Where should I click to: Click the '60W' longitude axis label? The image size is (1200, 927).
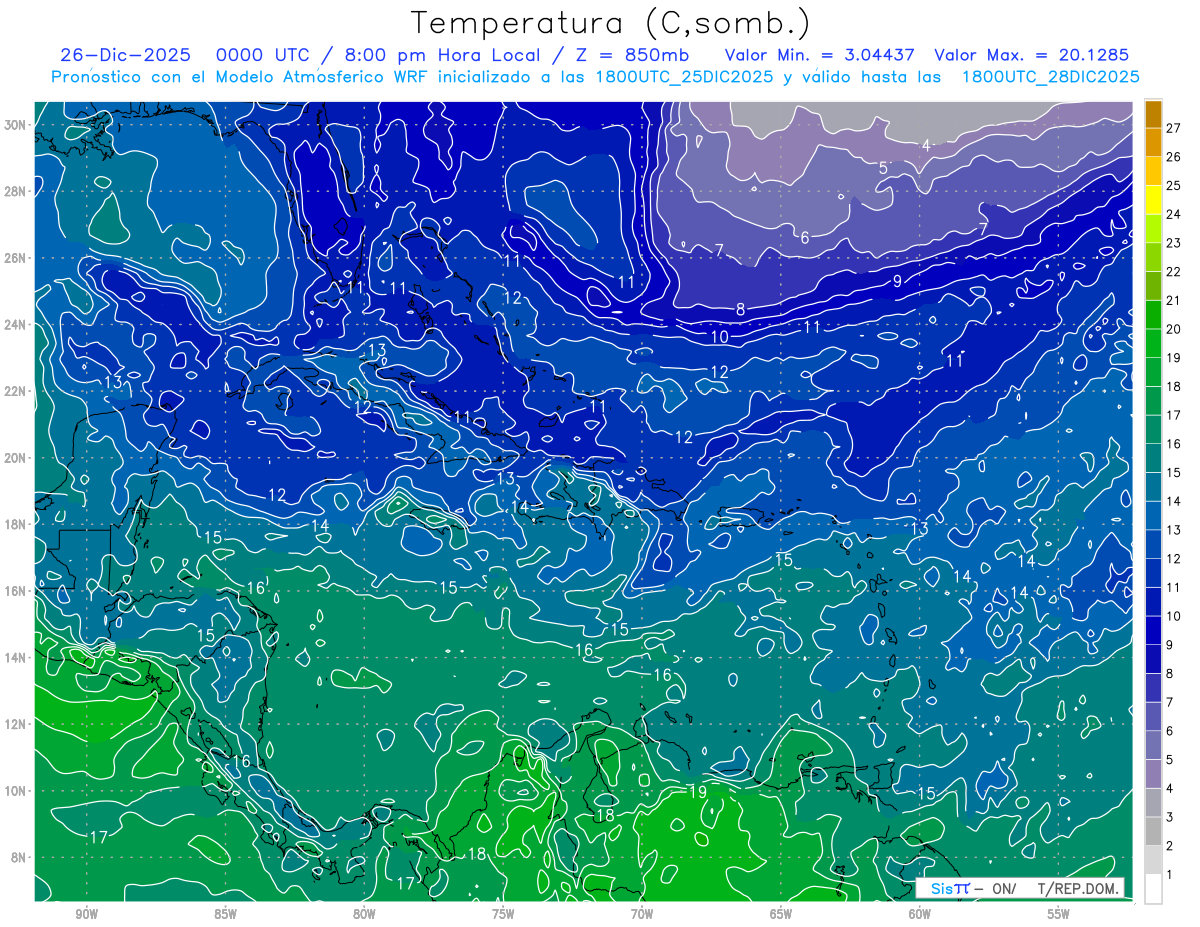click(x=920, y=914)
